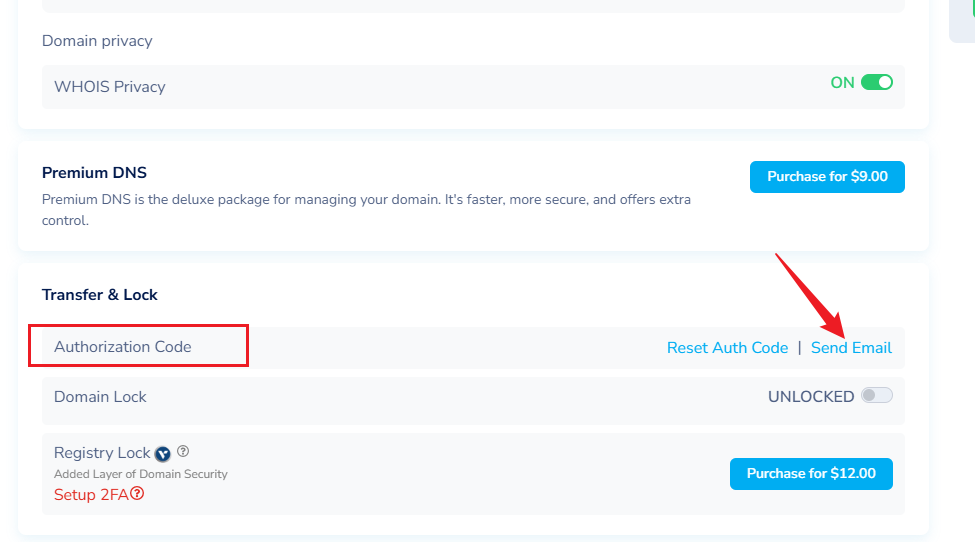Click the Verisign badge beside Registry Lock
The width and height of the screenshot is (975, 542).
coord(163,454)
